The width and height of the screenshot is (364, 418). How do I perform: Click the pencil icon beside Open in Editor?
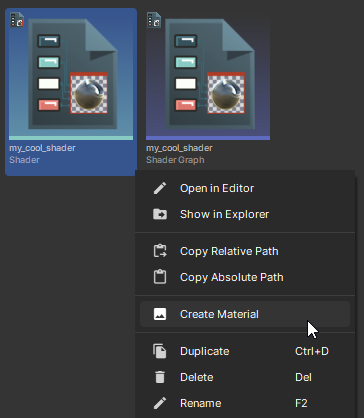160,188
